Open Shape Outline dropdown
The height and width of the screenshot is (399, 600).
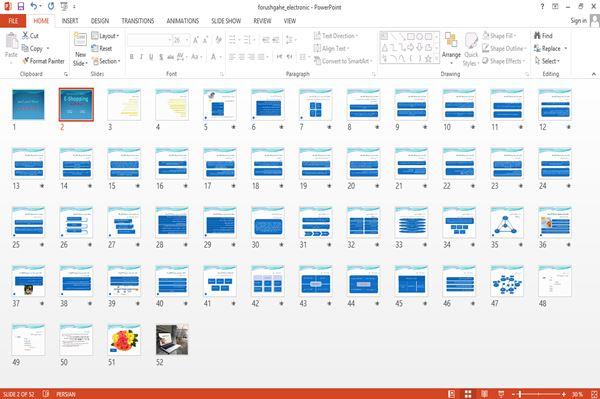(x=504, y=48)
